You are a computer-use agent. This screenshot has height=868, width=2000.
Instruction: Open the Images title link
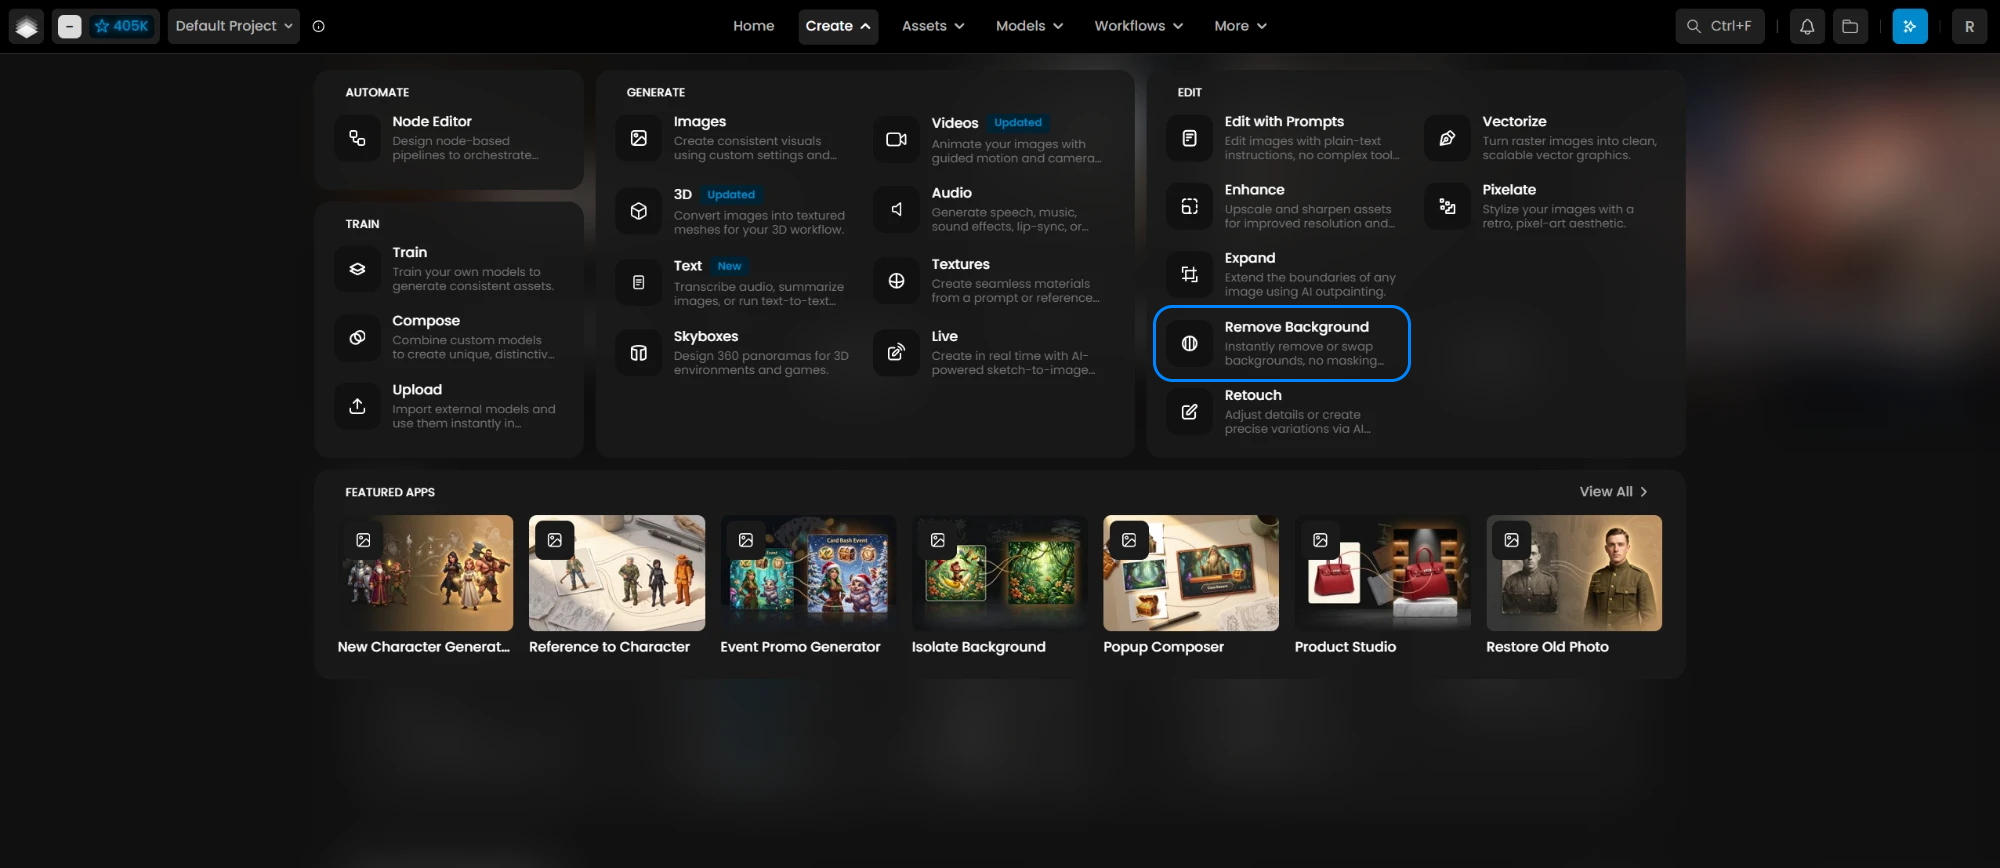pyautogui.click(x=700, y=122)
